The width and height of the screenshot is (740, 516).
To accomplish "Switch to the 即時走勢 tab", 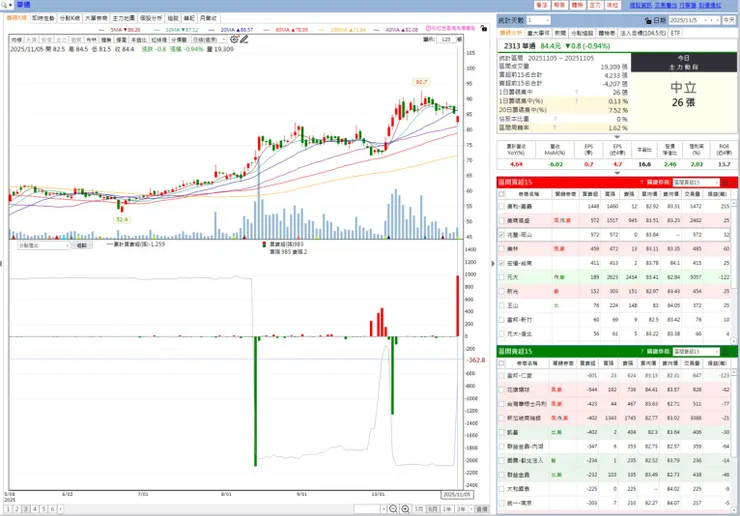I will point(43,18).
